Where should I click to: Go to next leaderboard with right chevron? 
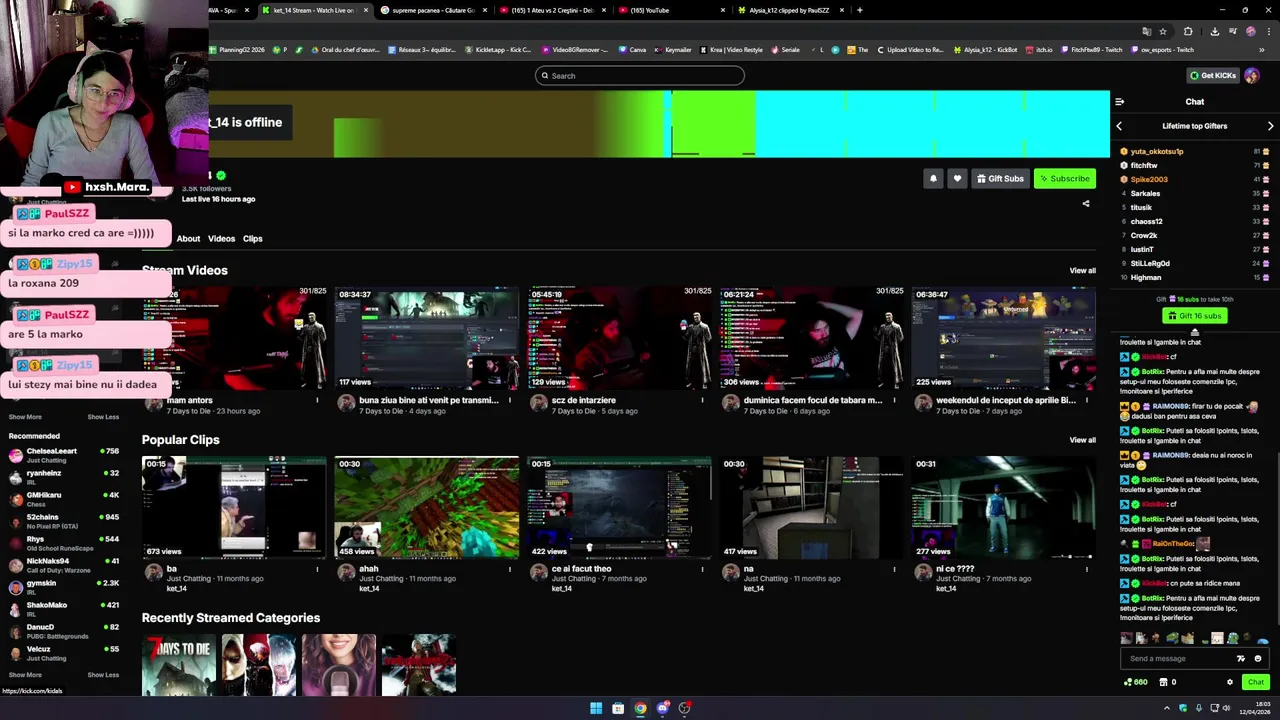(1270, 126)
